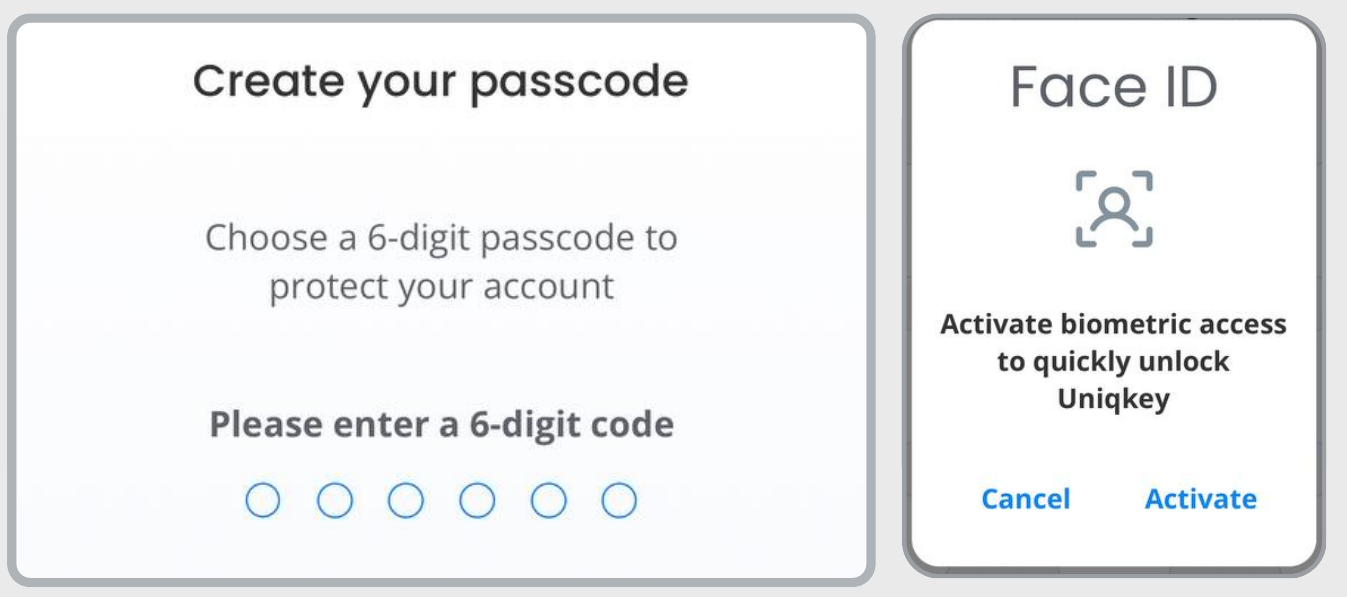Click the "protect your account" text line
This screenshot has height=597, width=1347.
(441, 288)
